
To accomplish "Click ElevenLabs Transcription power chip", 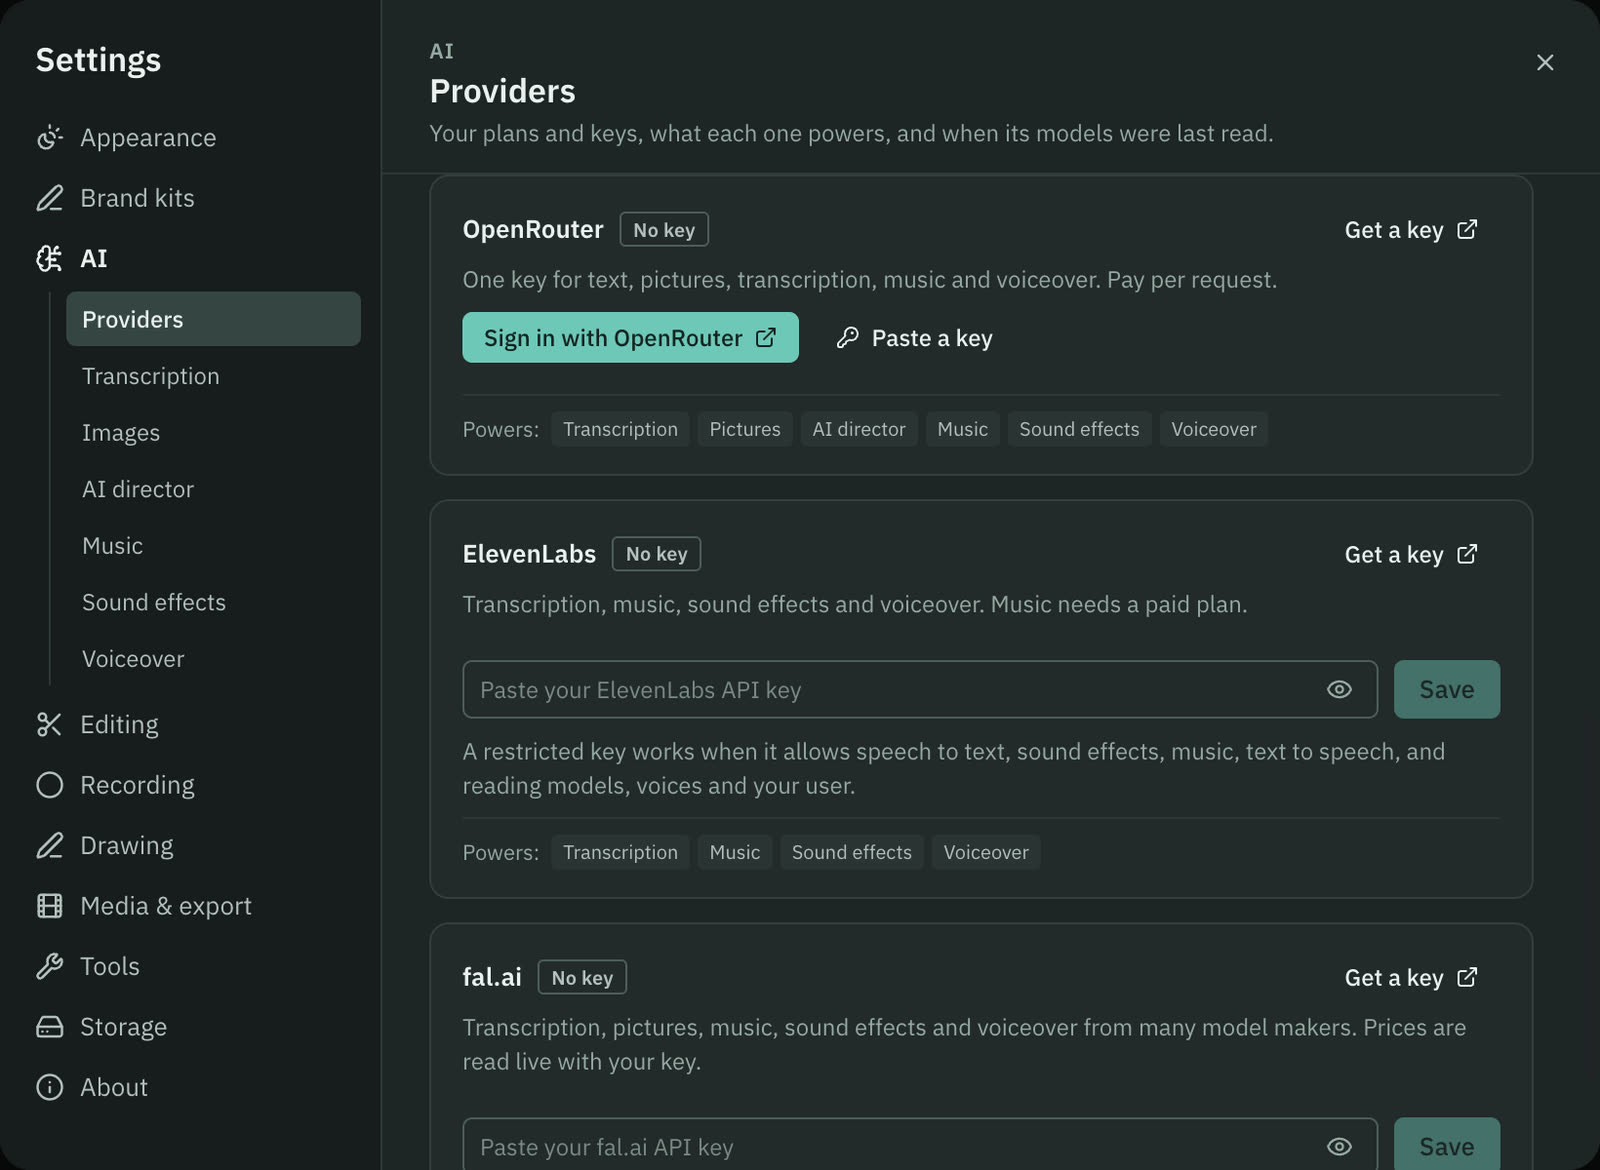I will [x=620, y=852].
